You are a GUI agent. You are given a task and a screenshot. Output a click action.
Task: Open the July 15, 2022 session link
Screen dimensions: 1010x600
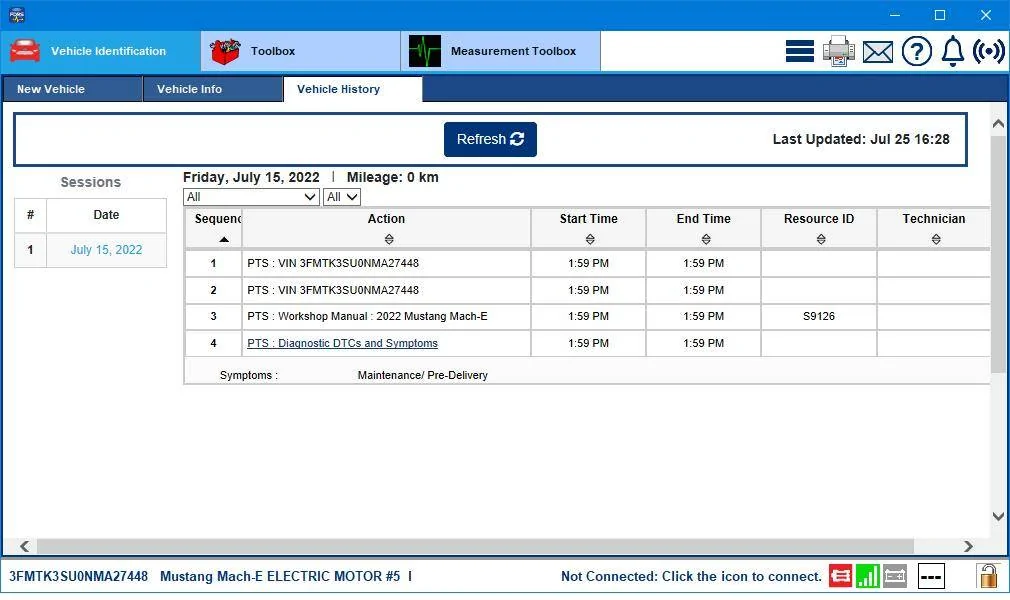tap(106, 249)
